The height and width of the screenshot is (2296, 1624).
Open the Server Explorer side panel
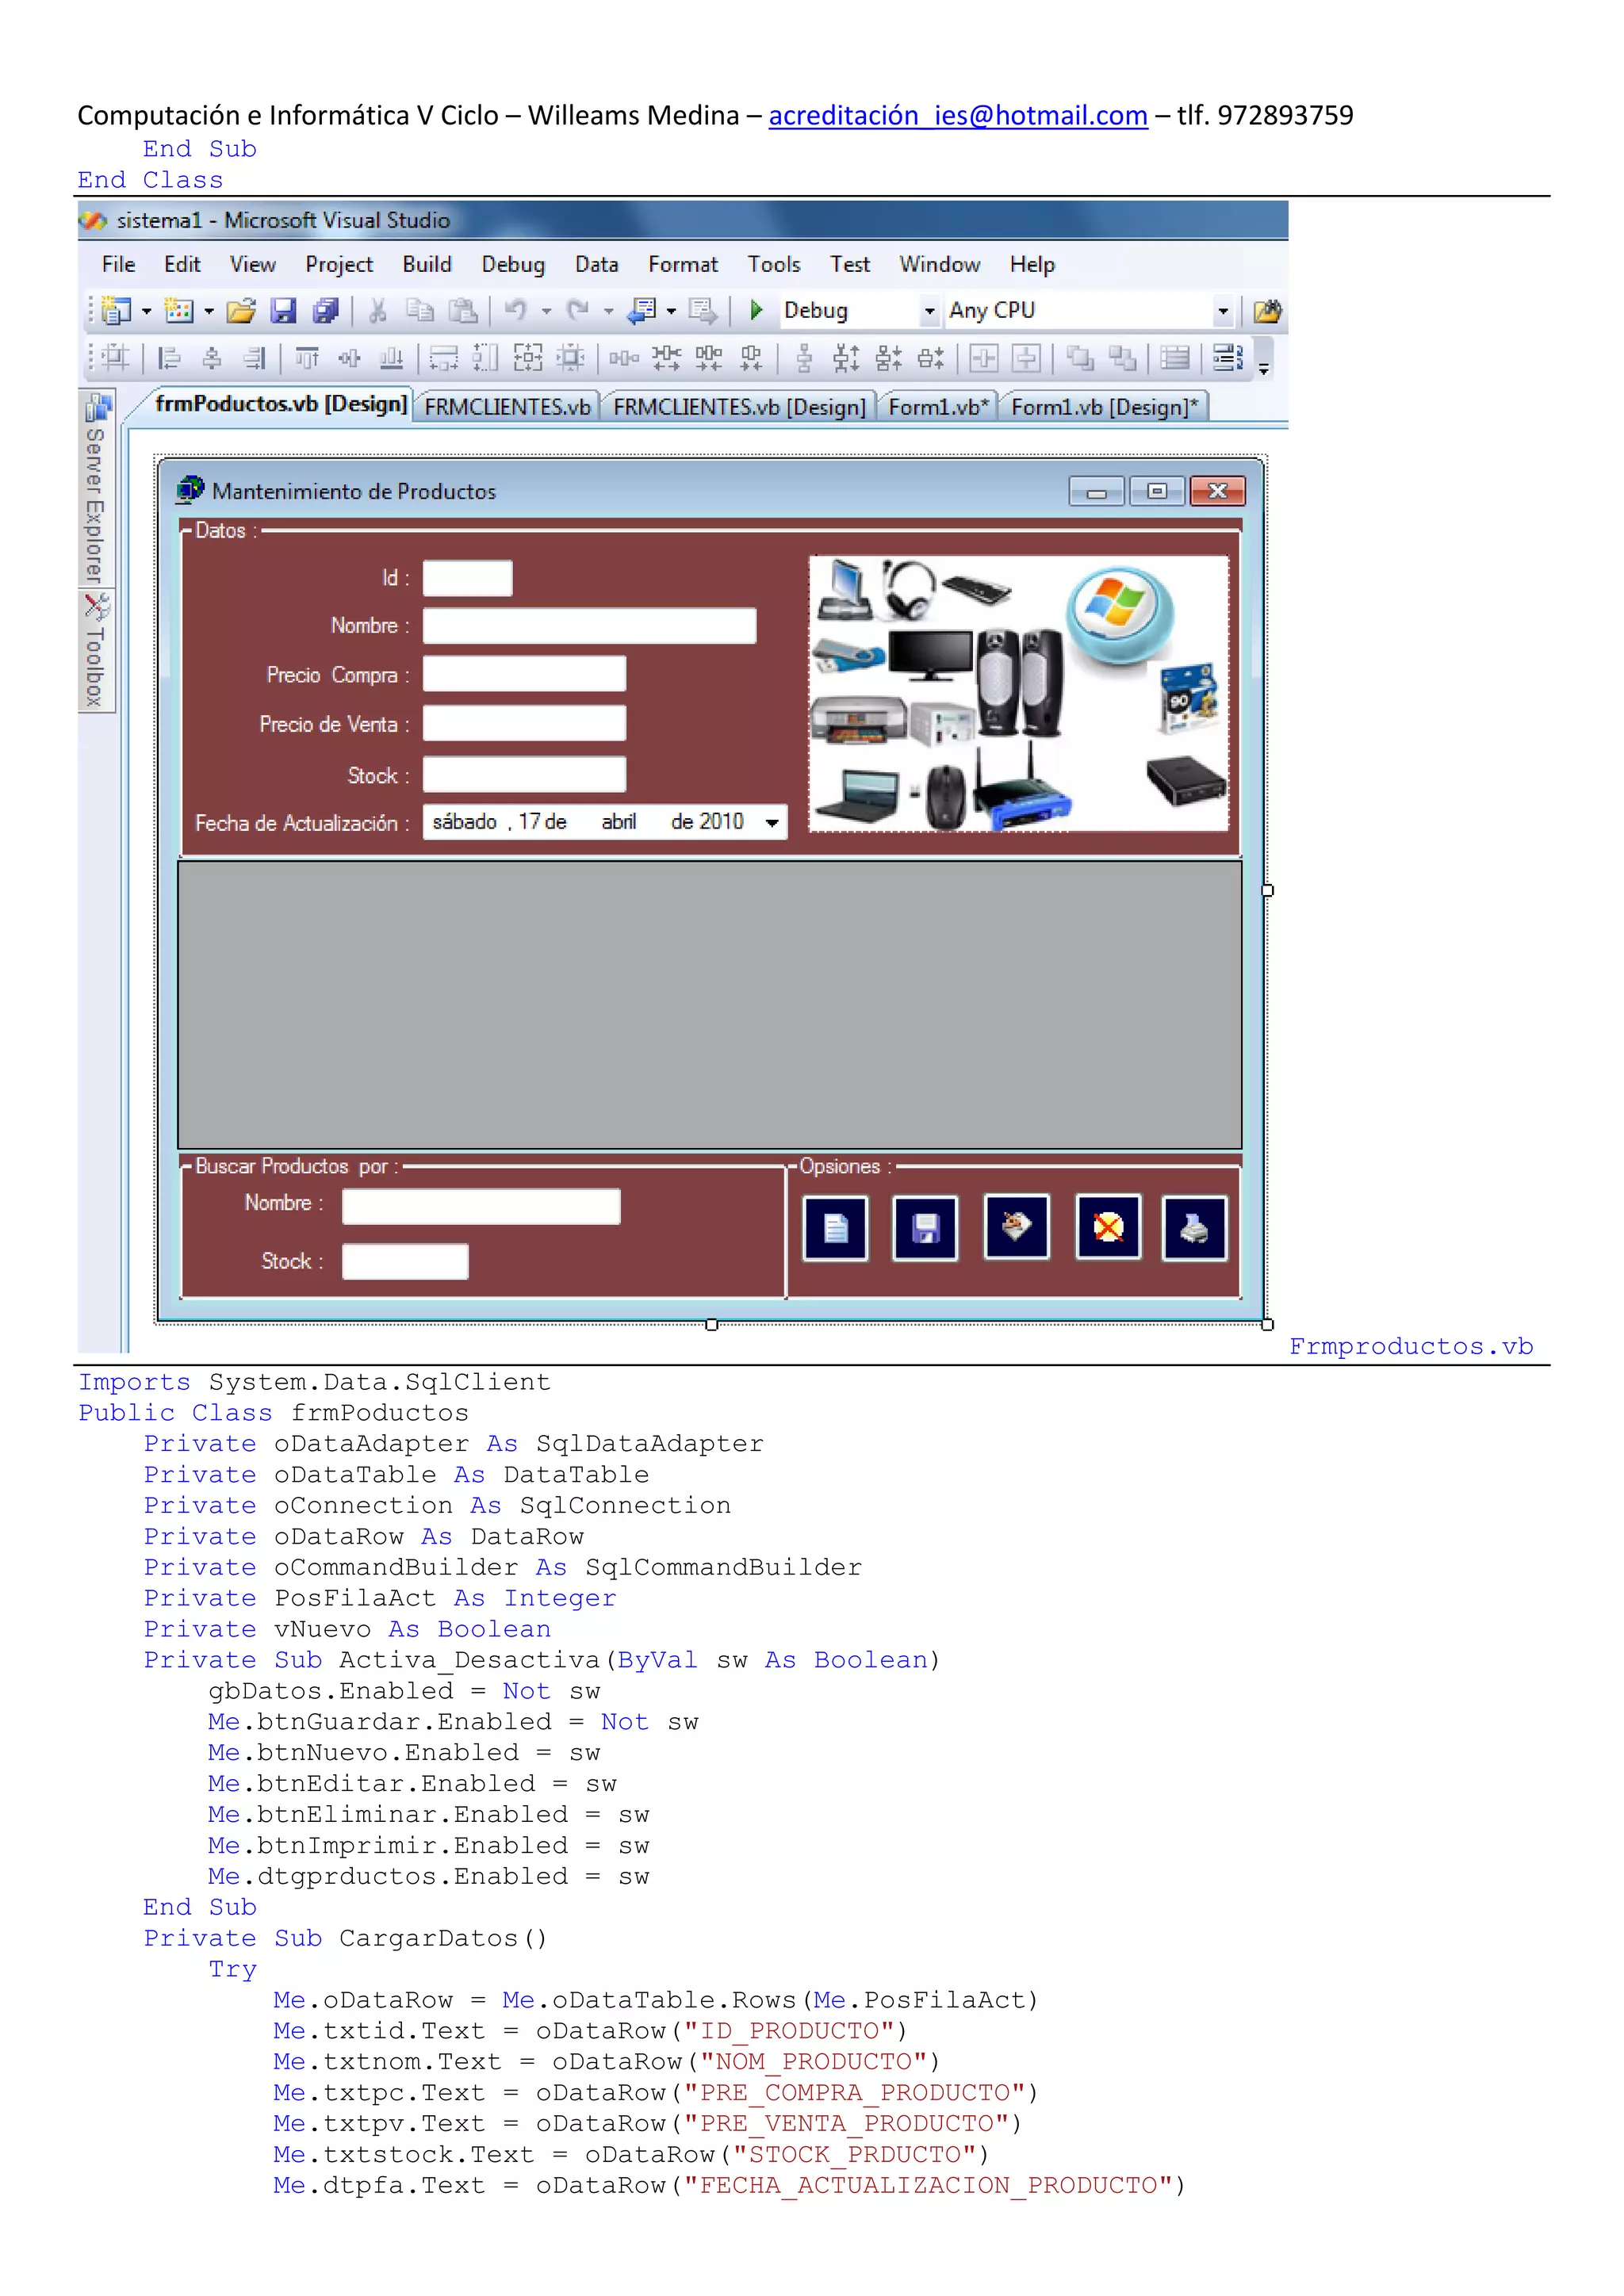click(x=96, y=488)
